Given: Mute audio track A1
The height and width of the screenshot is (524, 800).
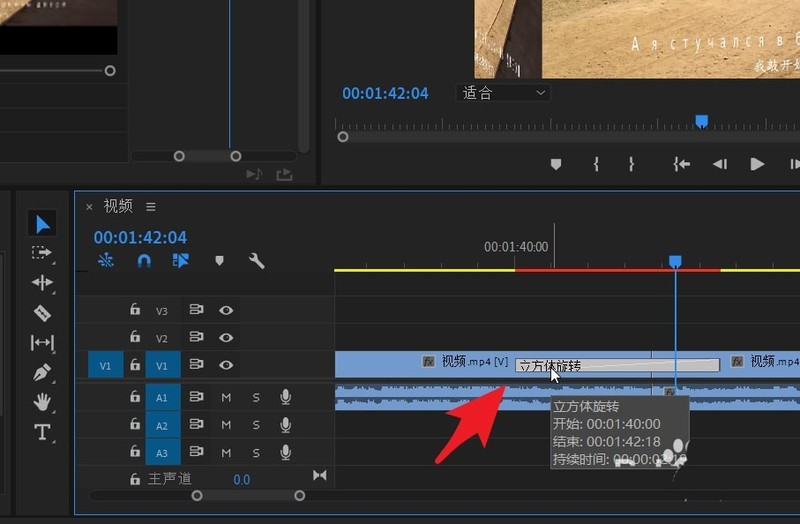Looking at the screenshot, I should click(226, 397).
